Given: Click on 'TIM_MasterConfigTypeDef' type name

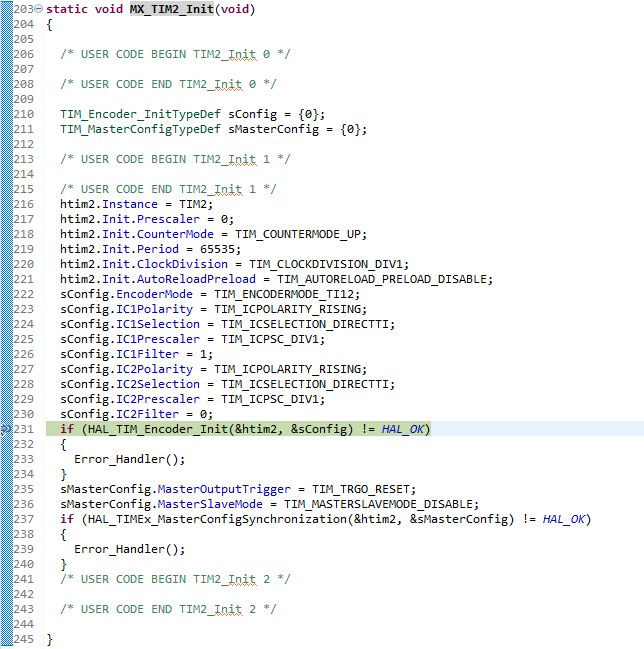Looking at the screenshot, I should point(140,129).
